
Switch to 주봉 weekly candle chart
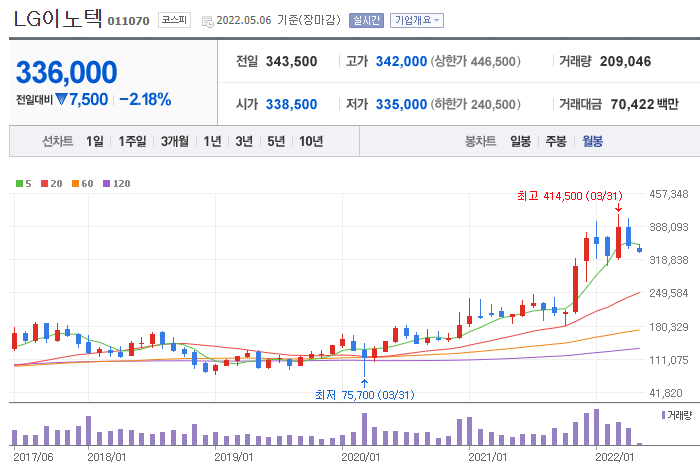tap(556, 142)
